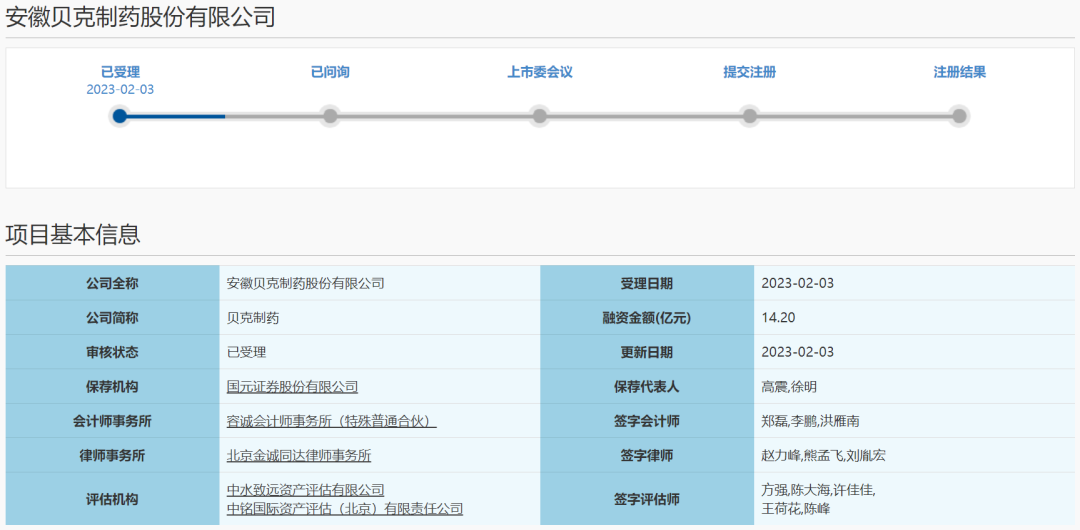The image size is (1080, 530).
Task: Click the 项目基本信息 section heading
Action: pos(73,235)
